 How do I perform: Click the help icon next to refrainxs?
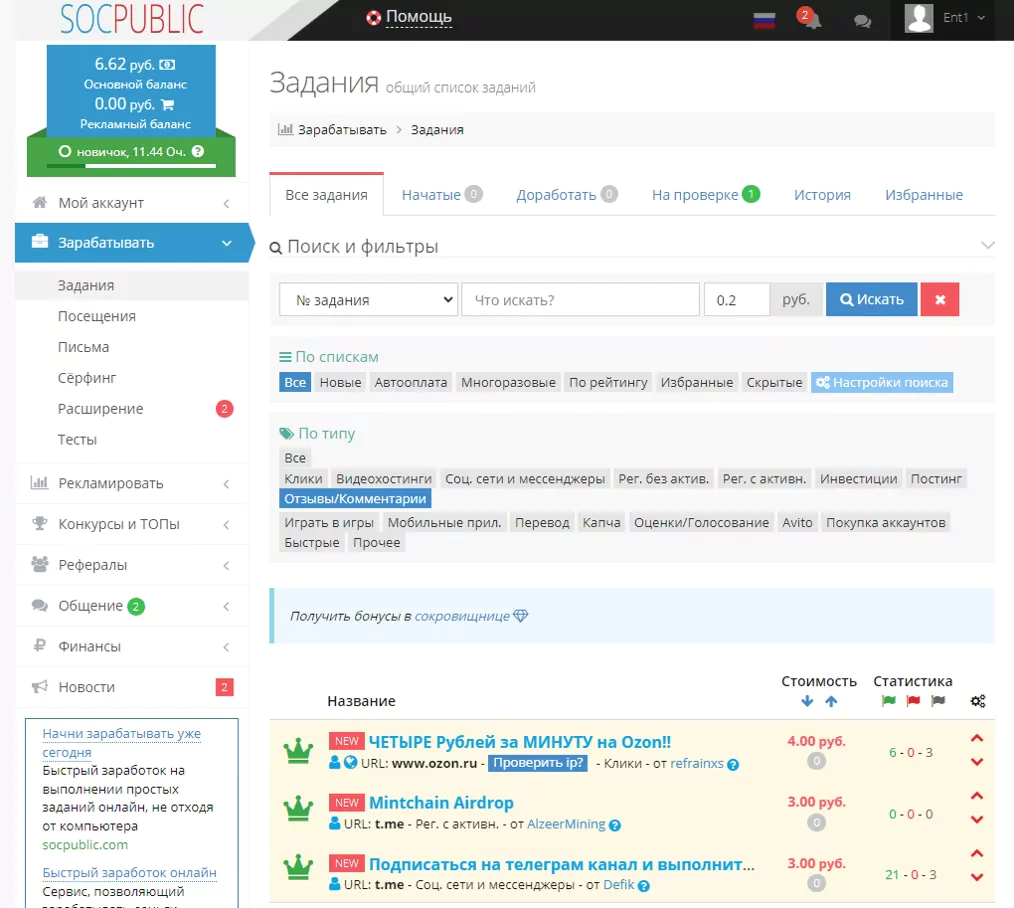point(733,764)
